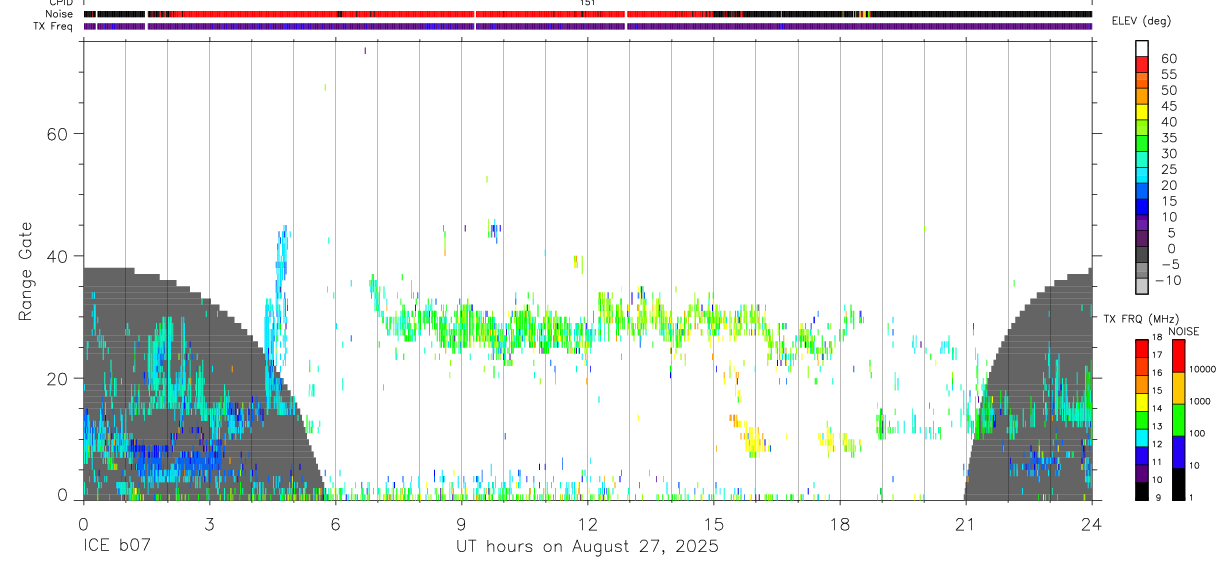Click the blue 15–20 degree elevation swatch
The height and width of the screenshot is (567, 1228).
pos(1143,193)
